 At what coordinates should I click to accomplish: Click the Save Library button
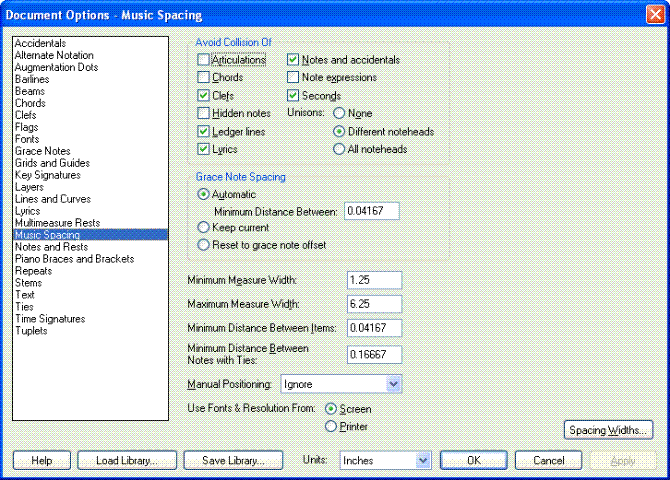point(232,461)
